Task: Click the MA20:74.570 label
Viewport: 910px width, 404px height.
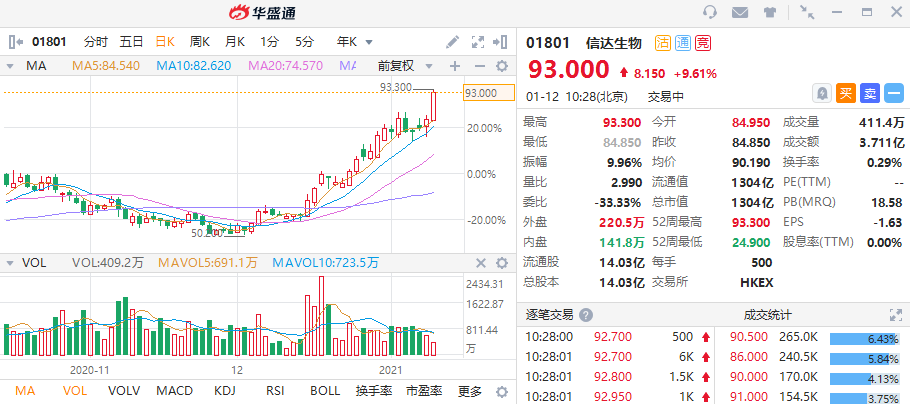Action: [286, 66]
